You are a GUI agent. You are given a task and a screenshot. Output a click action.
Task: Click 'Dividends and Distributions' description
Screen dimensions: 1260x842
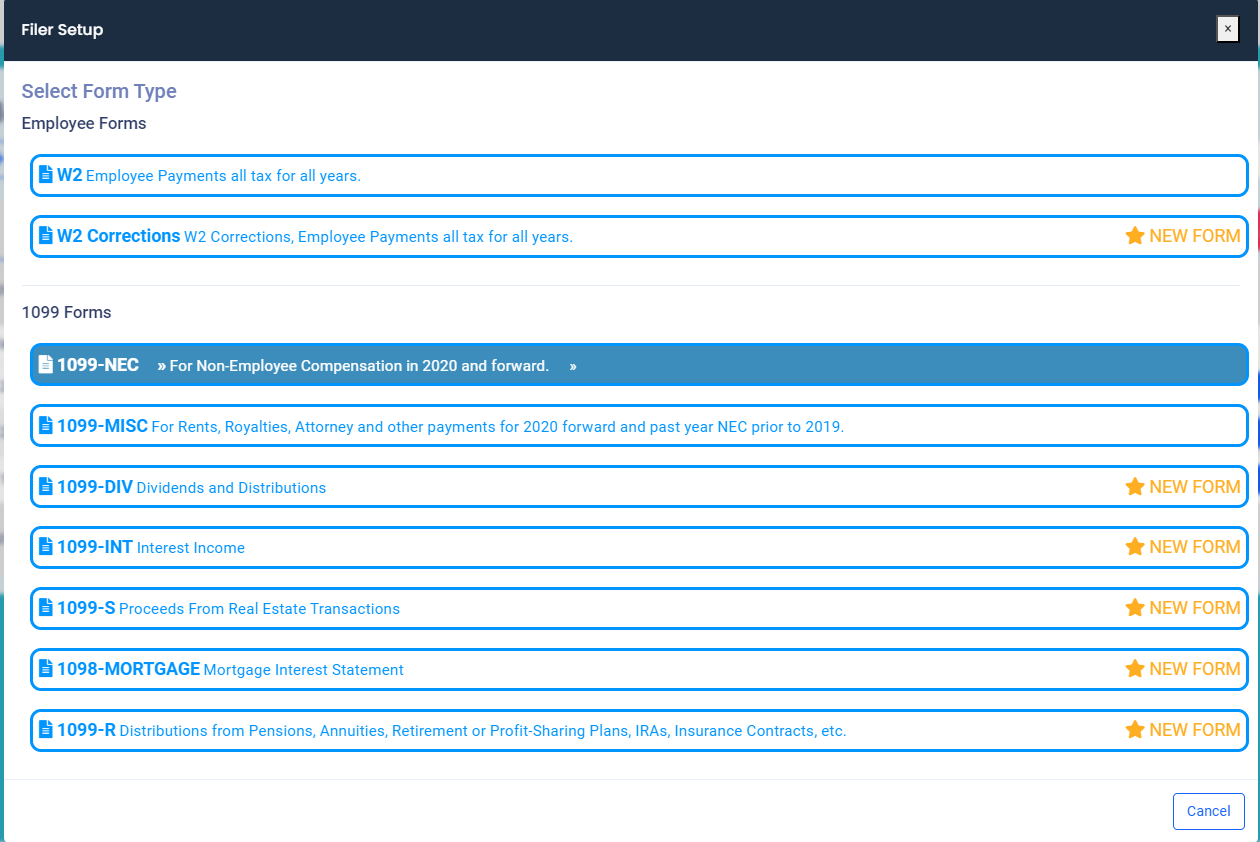(x=231, y=488)
